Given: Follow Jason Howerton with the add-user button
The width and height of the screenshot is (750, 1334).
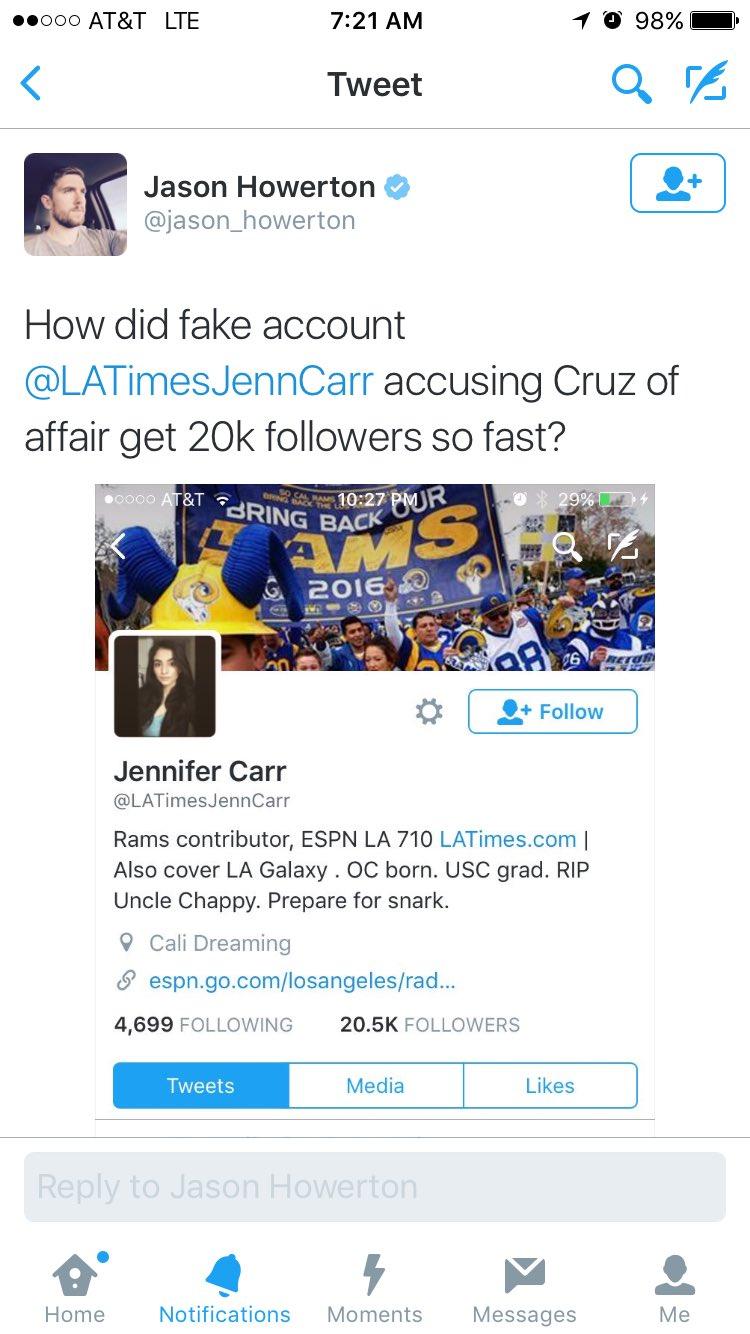Looking at the screenshot, I should 678,183.
